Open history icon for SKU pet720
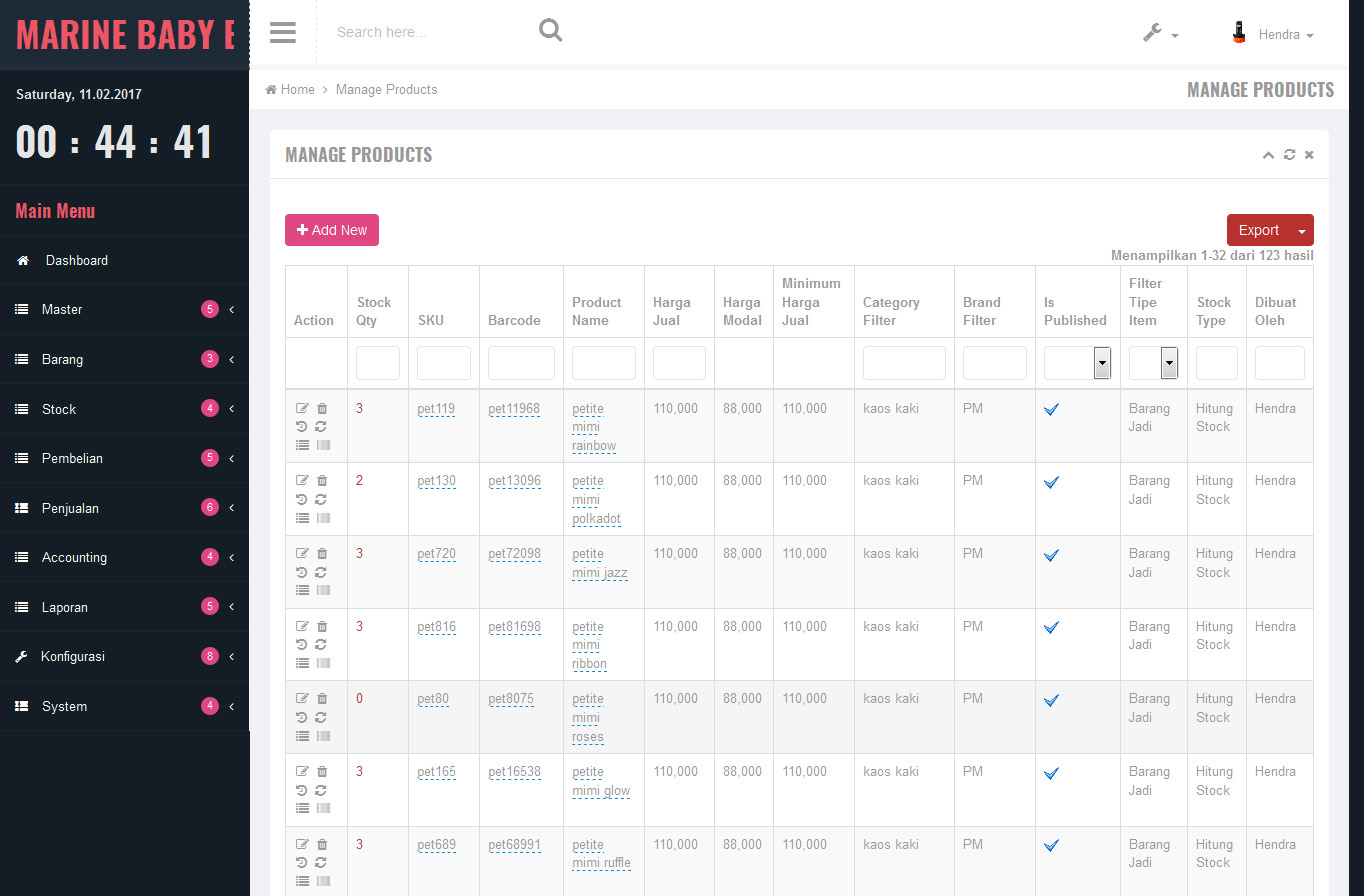 coord(302,572)
